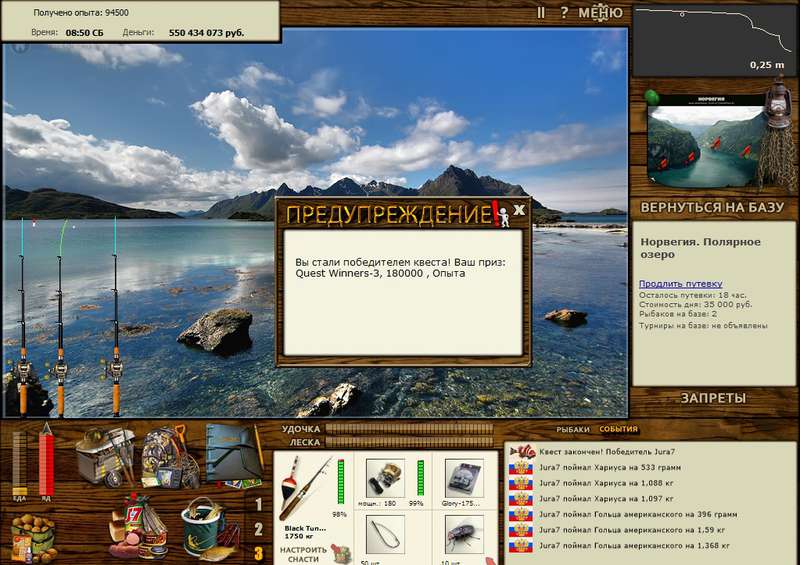Click the warning mascot figure in dialog title
The image size is (800, 565).
(503, 215)
